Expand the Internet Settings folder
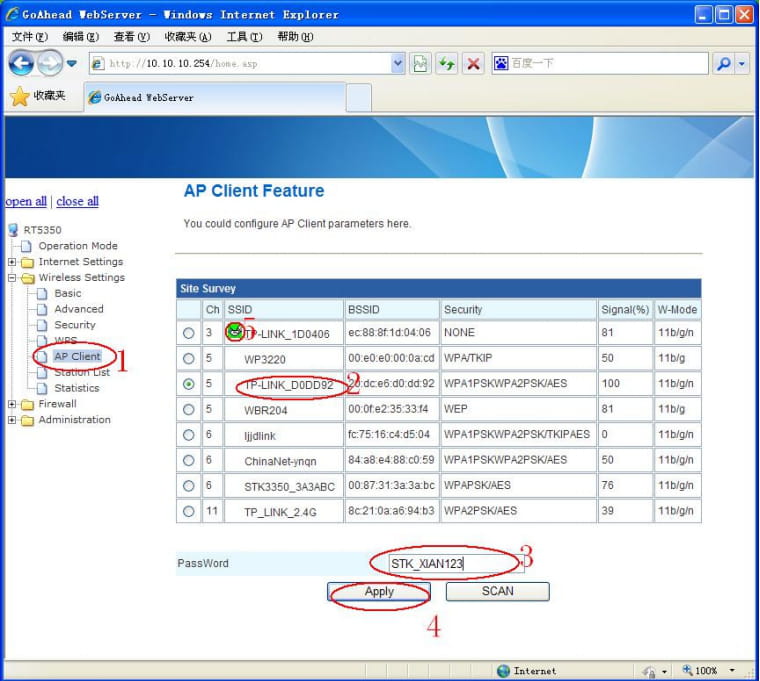The image size is (760, 681). point(12,262)
